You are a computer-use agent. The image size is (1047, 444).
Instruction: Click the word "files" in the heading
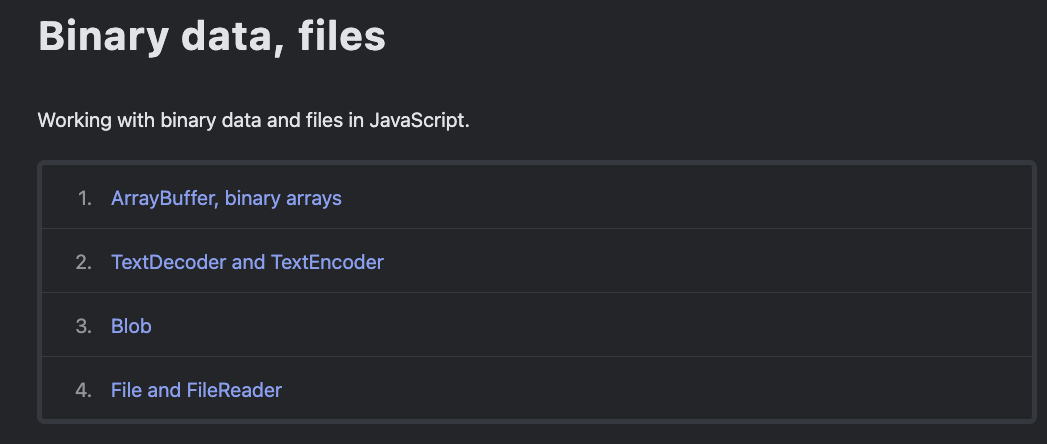pyautogui.click(x=341, y=36)
